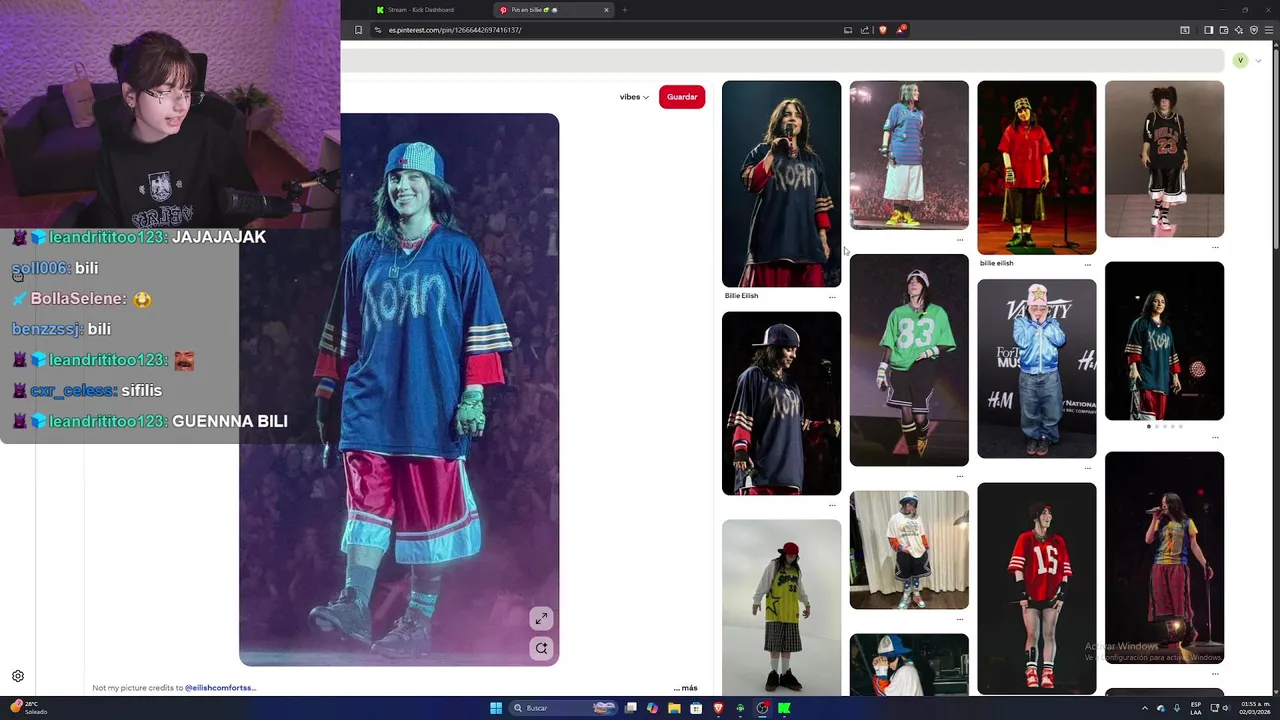The width and height of the screenshot is (1280, 720).
Task: Open the yellow jersey plaid skirt pin
Action: tap(781, 606)
